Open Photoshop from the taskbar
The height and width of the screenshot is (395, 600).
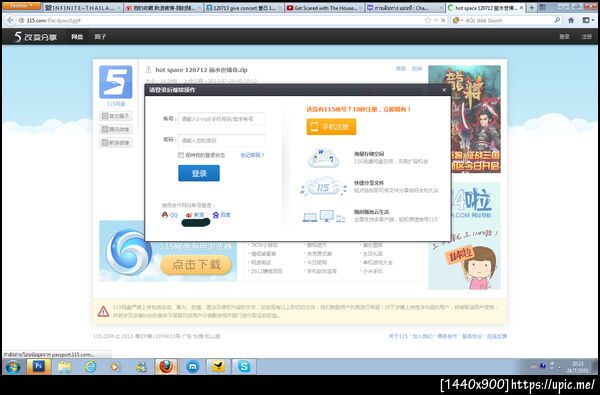click(x=38, y=367)
